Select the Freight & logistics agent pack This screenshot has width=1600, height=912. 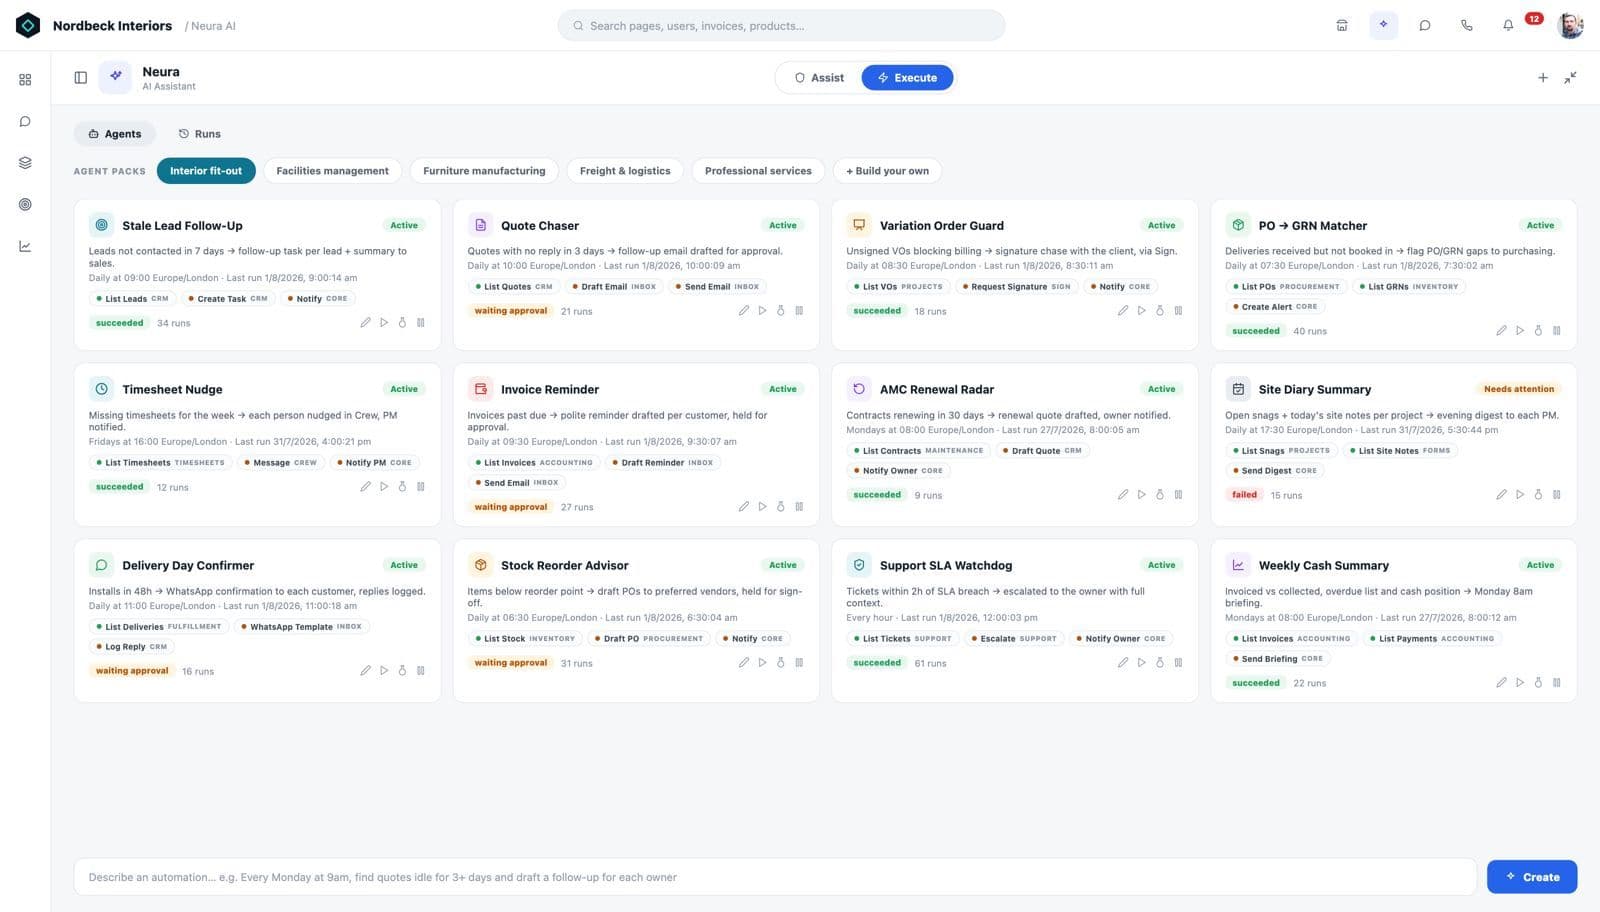(x=625, y=171)
